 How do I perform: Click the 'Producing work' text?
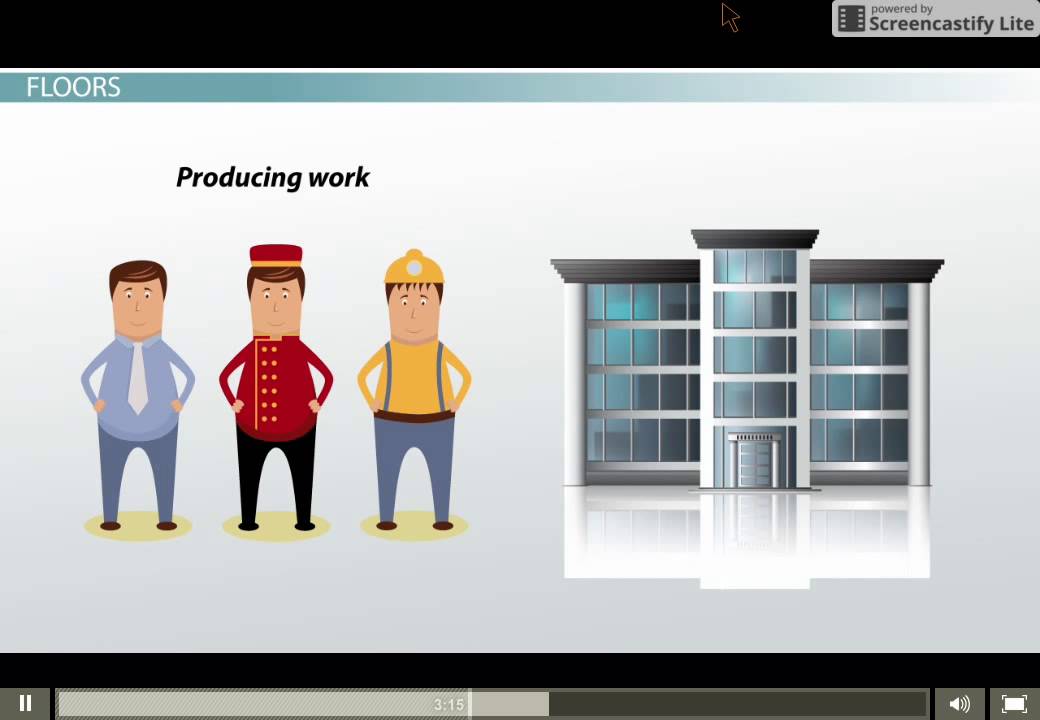(273, 178)
